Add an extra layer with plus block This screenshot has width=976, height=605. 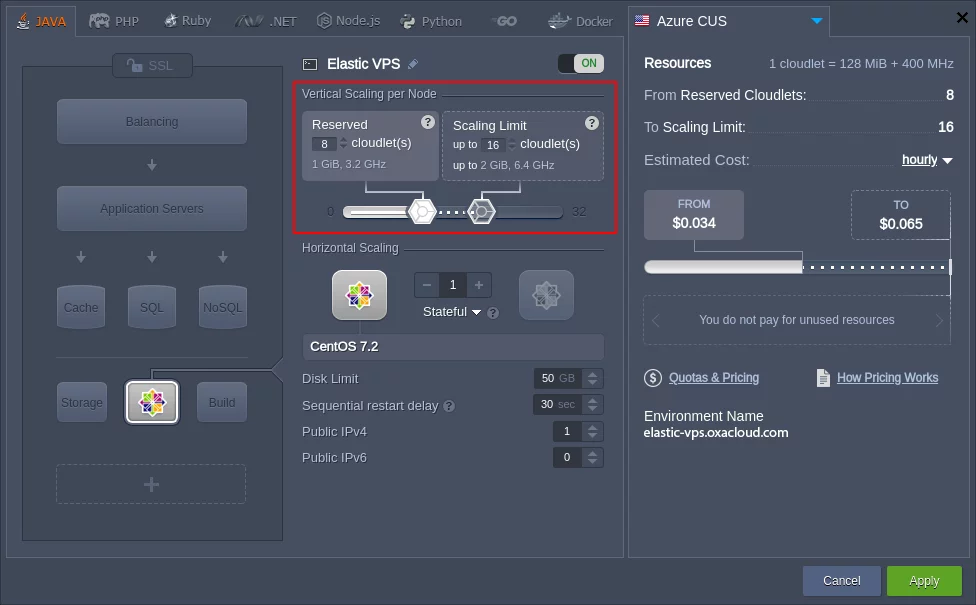[151, 484]
